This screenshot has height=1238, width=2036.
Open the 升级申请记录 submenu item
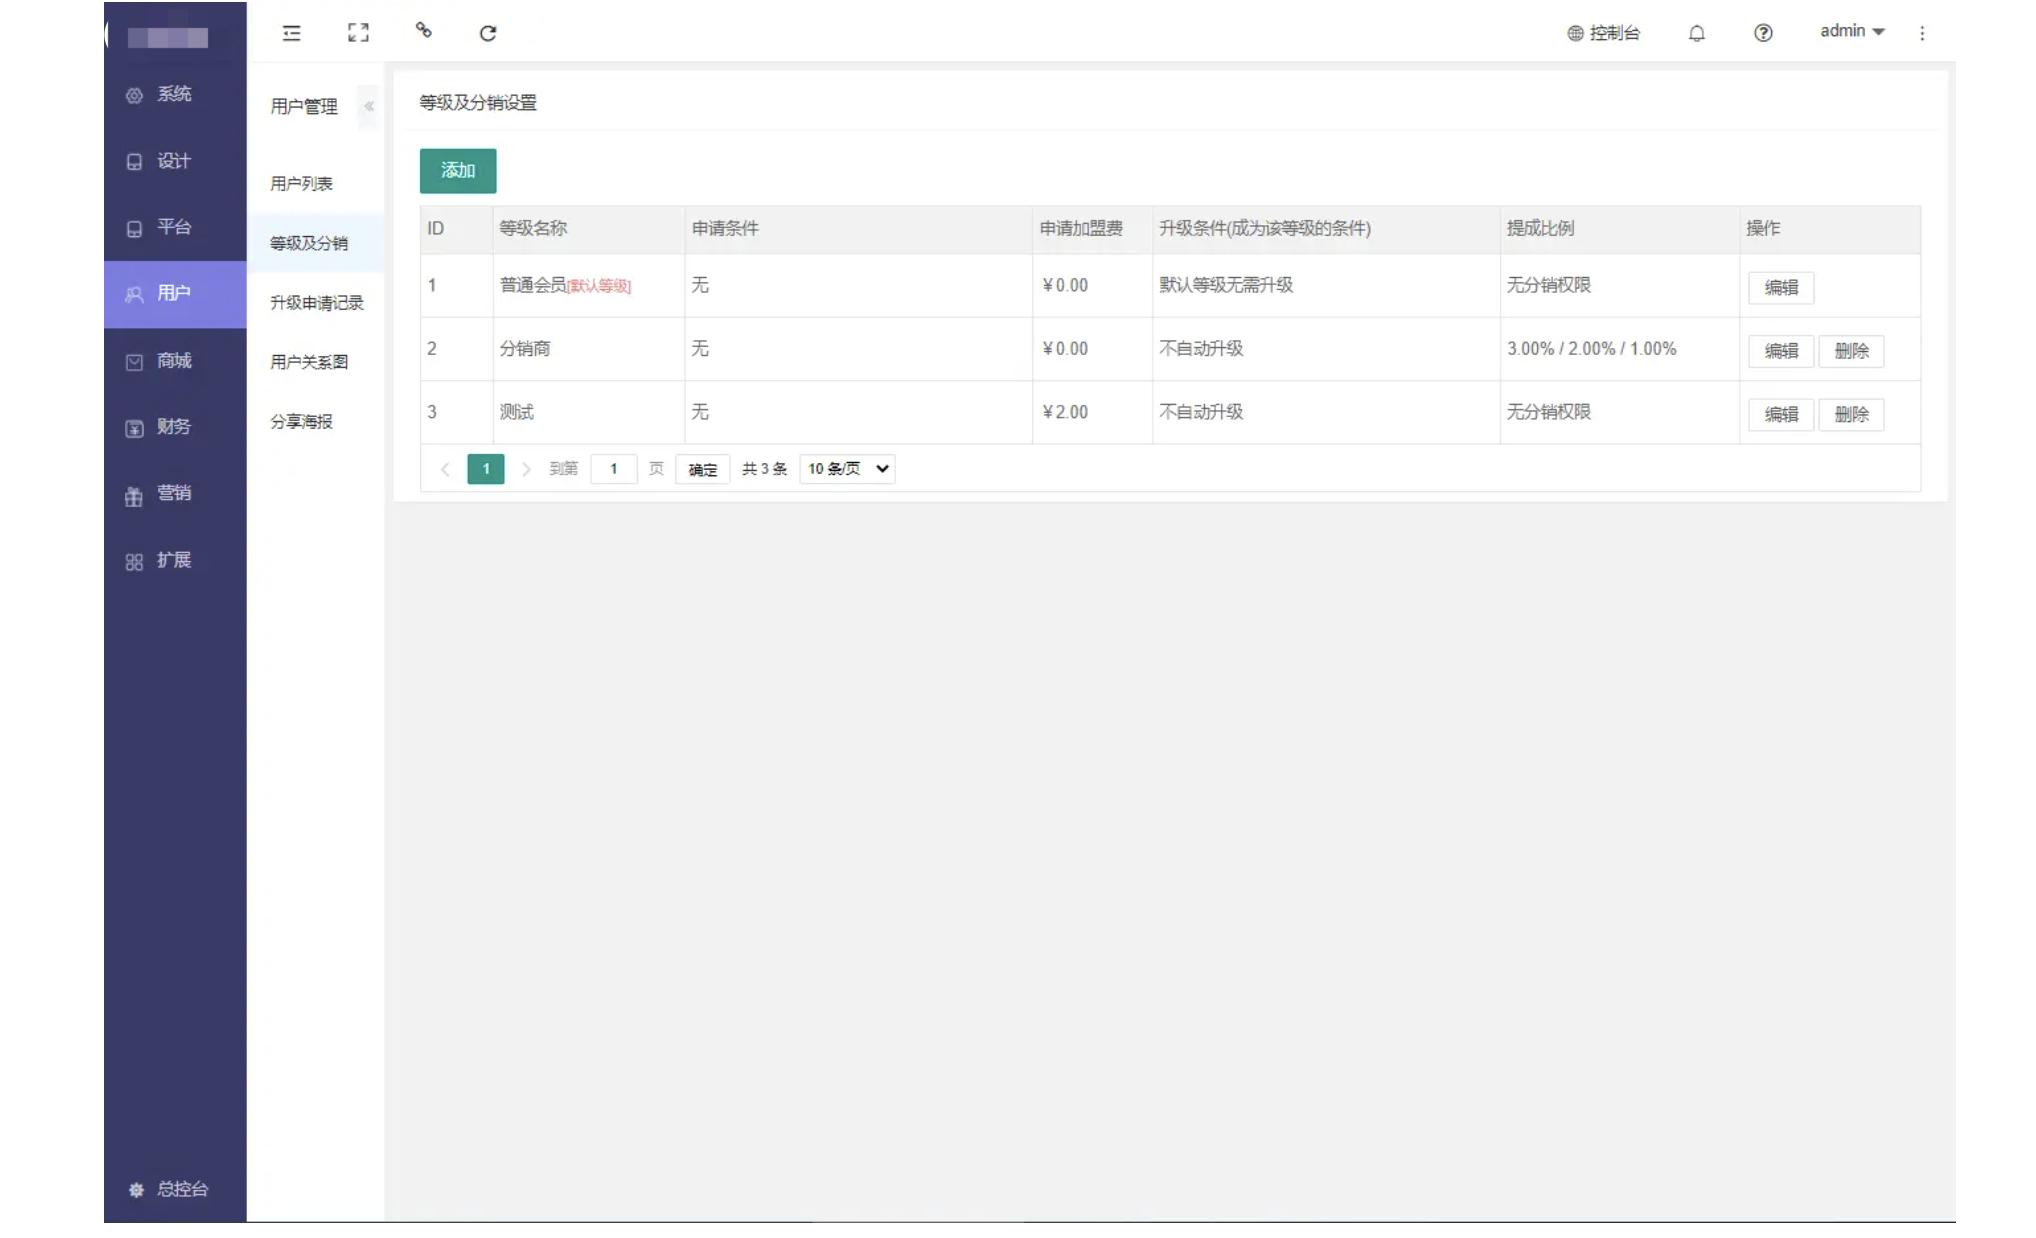pyautogui.click(x=315, y=303)
